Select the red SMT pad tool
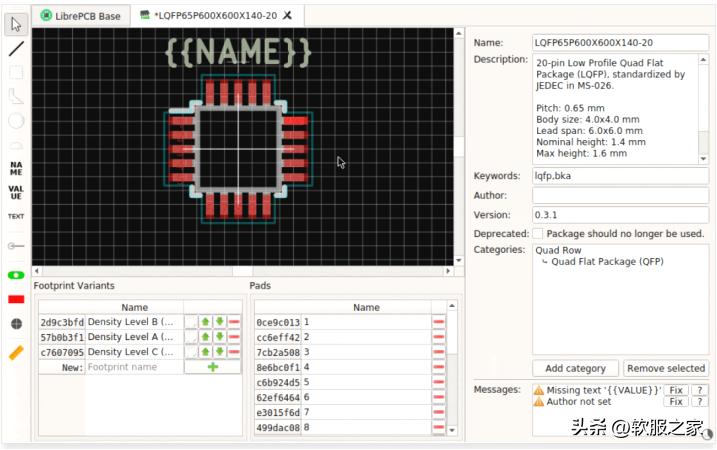The height and width of the screenshot is (450, 717). tap(16, 299)
